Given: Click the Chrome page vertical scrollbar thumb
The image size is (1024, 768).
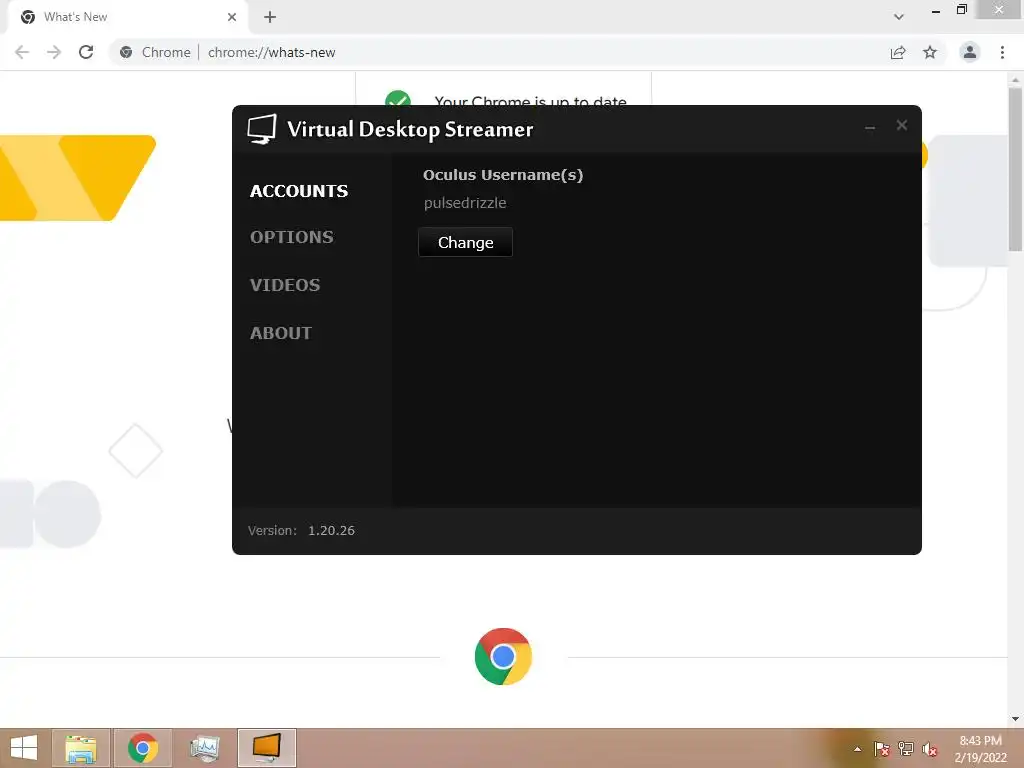Looking at the screenshot, I should 1016,168.
